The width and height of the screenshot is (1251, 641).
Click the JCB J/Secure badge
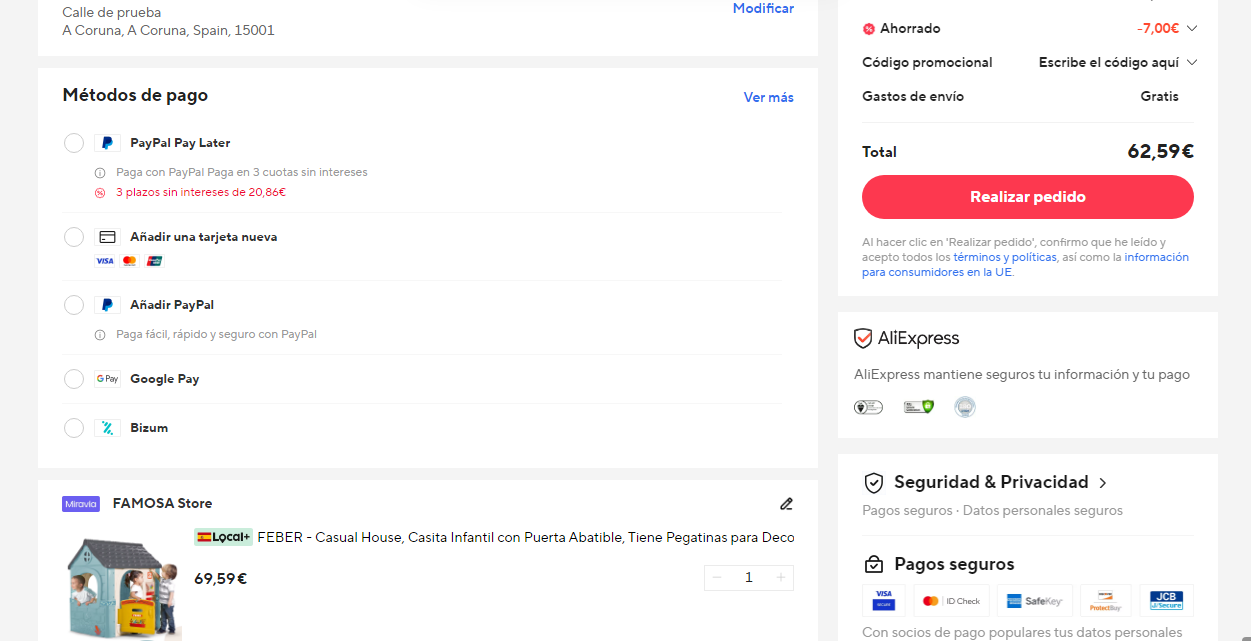[1167, 601]
